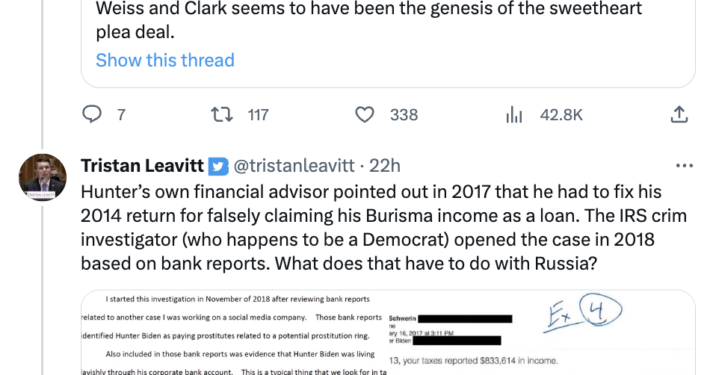Click the 117 retweets count
The image size is (710, 375).
258,115
